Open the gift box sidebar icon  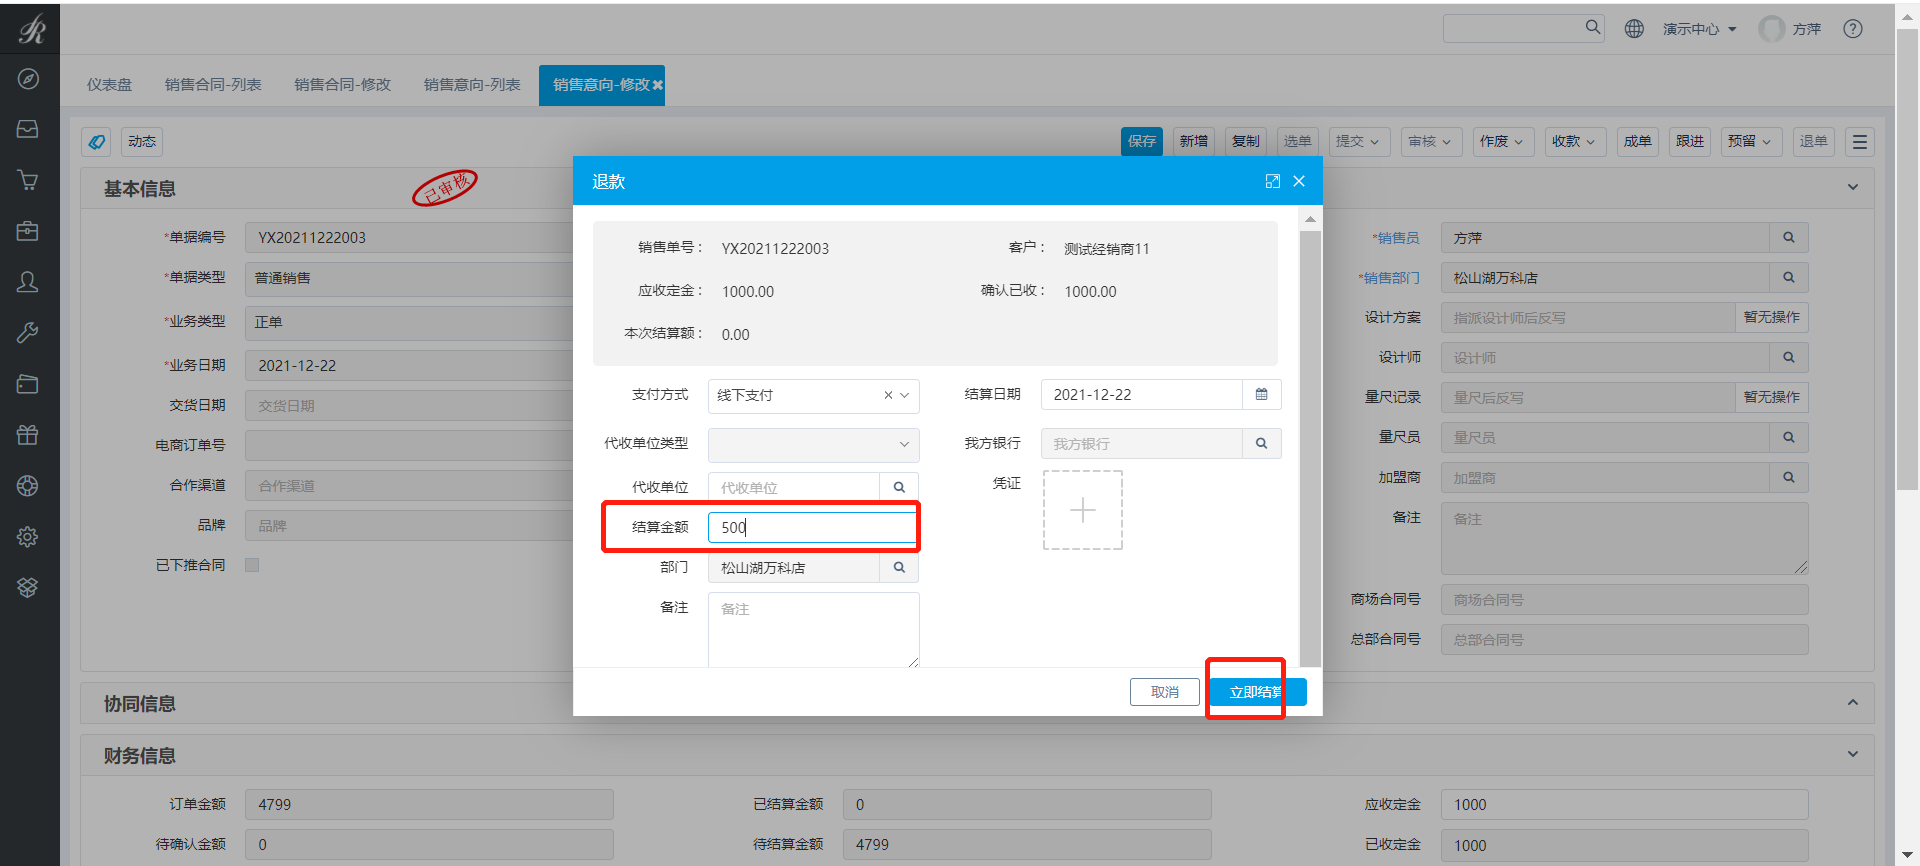tap(28, 435)
